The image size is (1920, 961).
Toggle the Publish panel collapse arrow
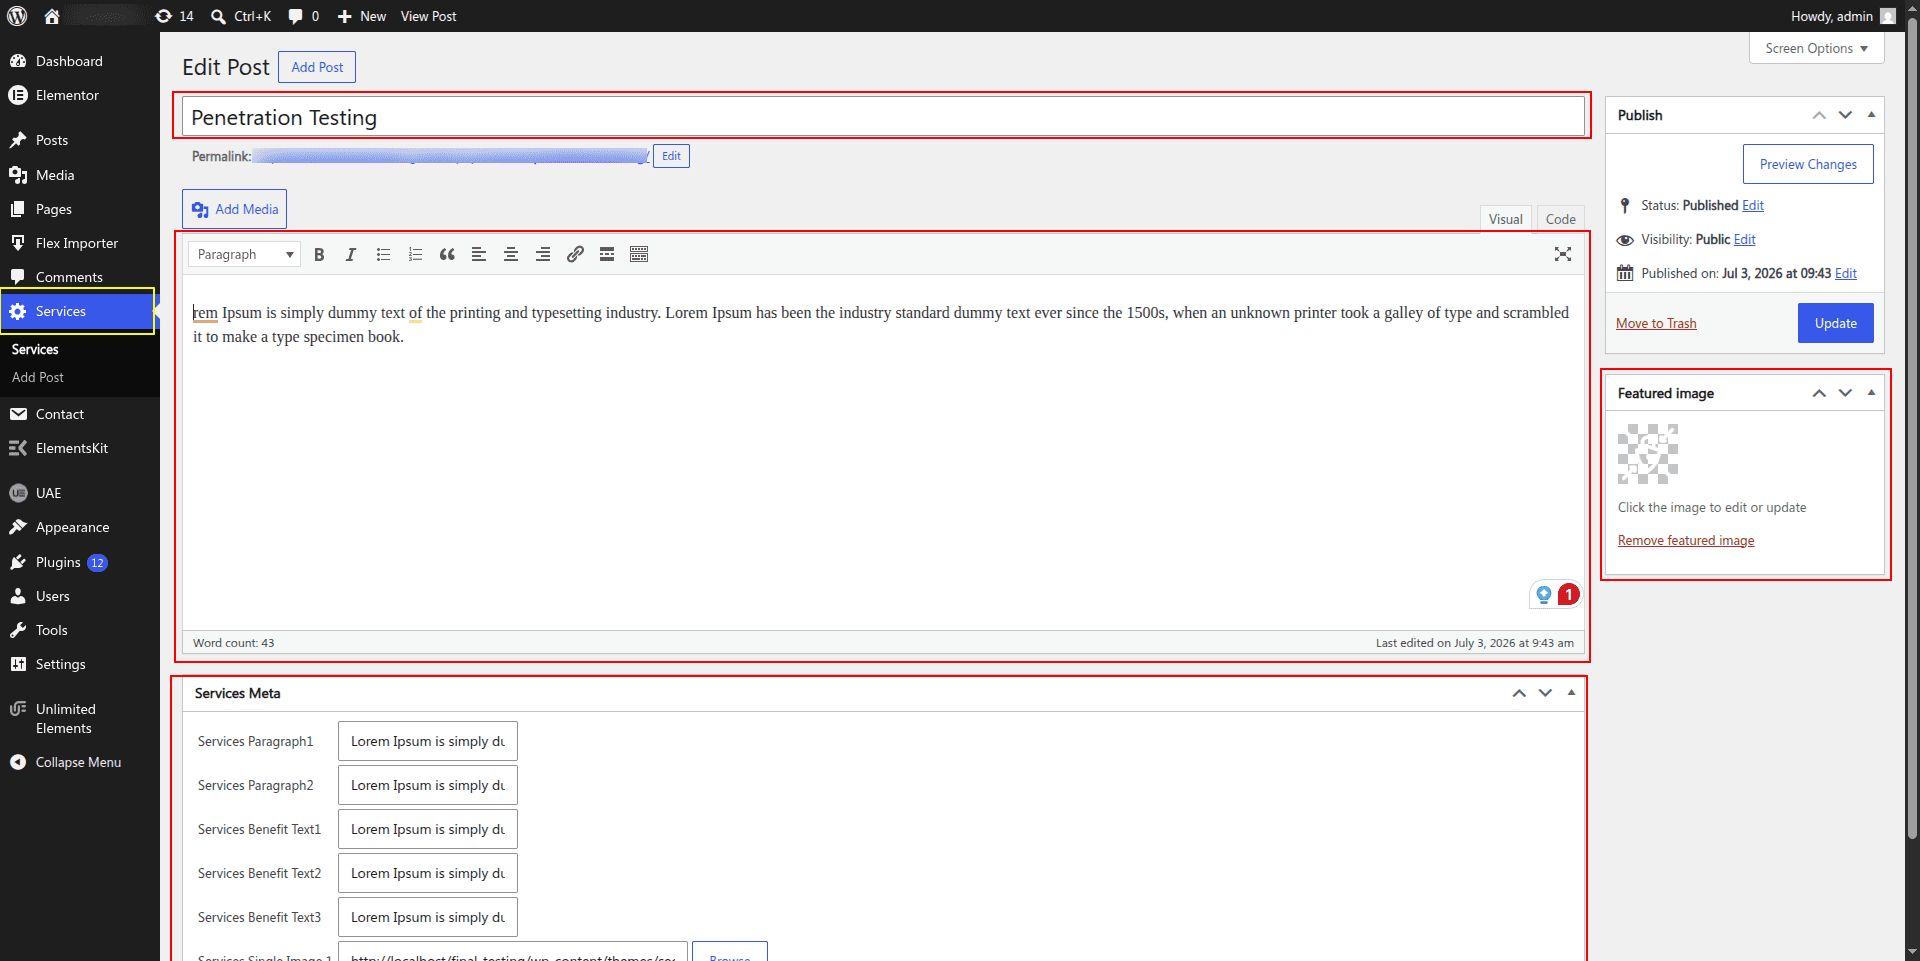click(1871, 115)
